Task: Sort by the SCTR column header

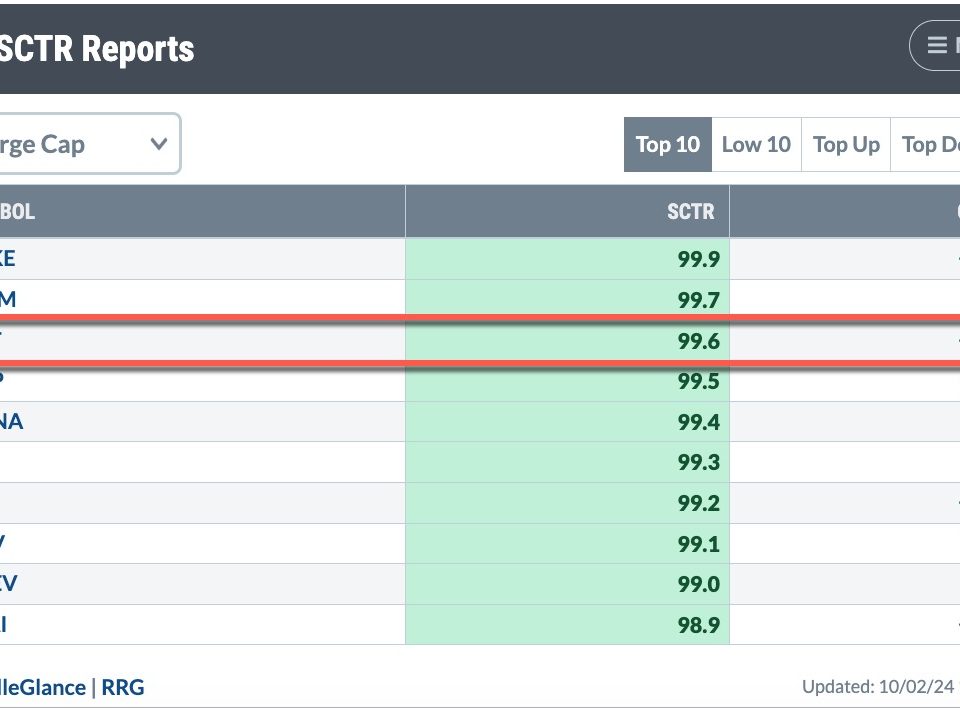Action: click(x=691, y=212)
